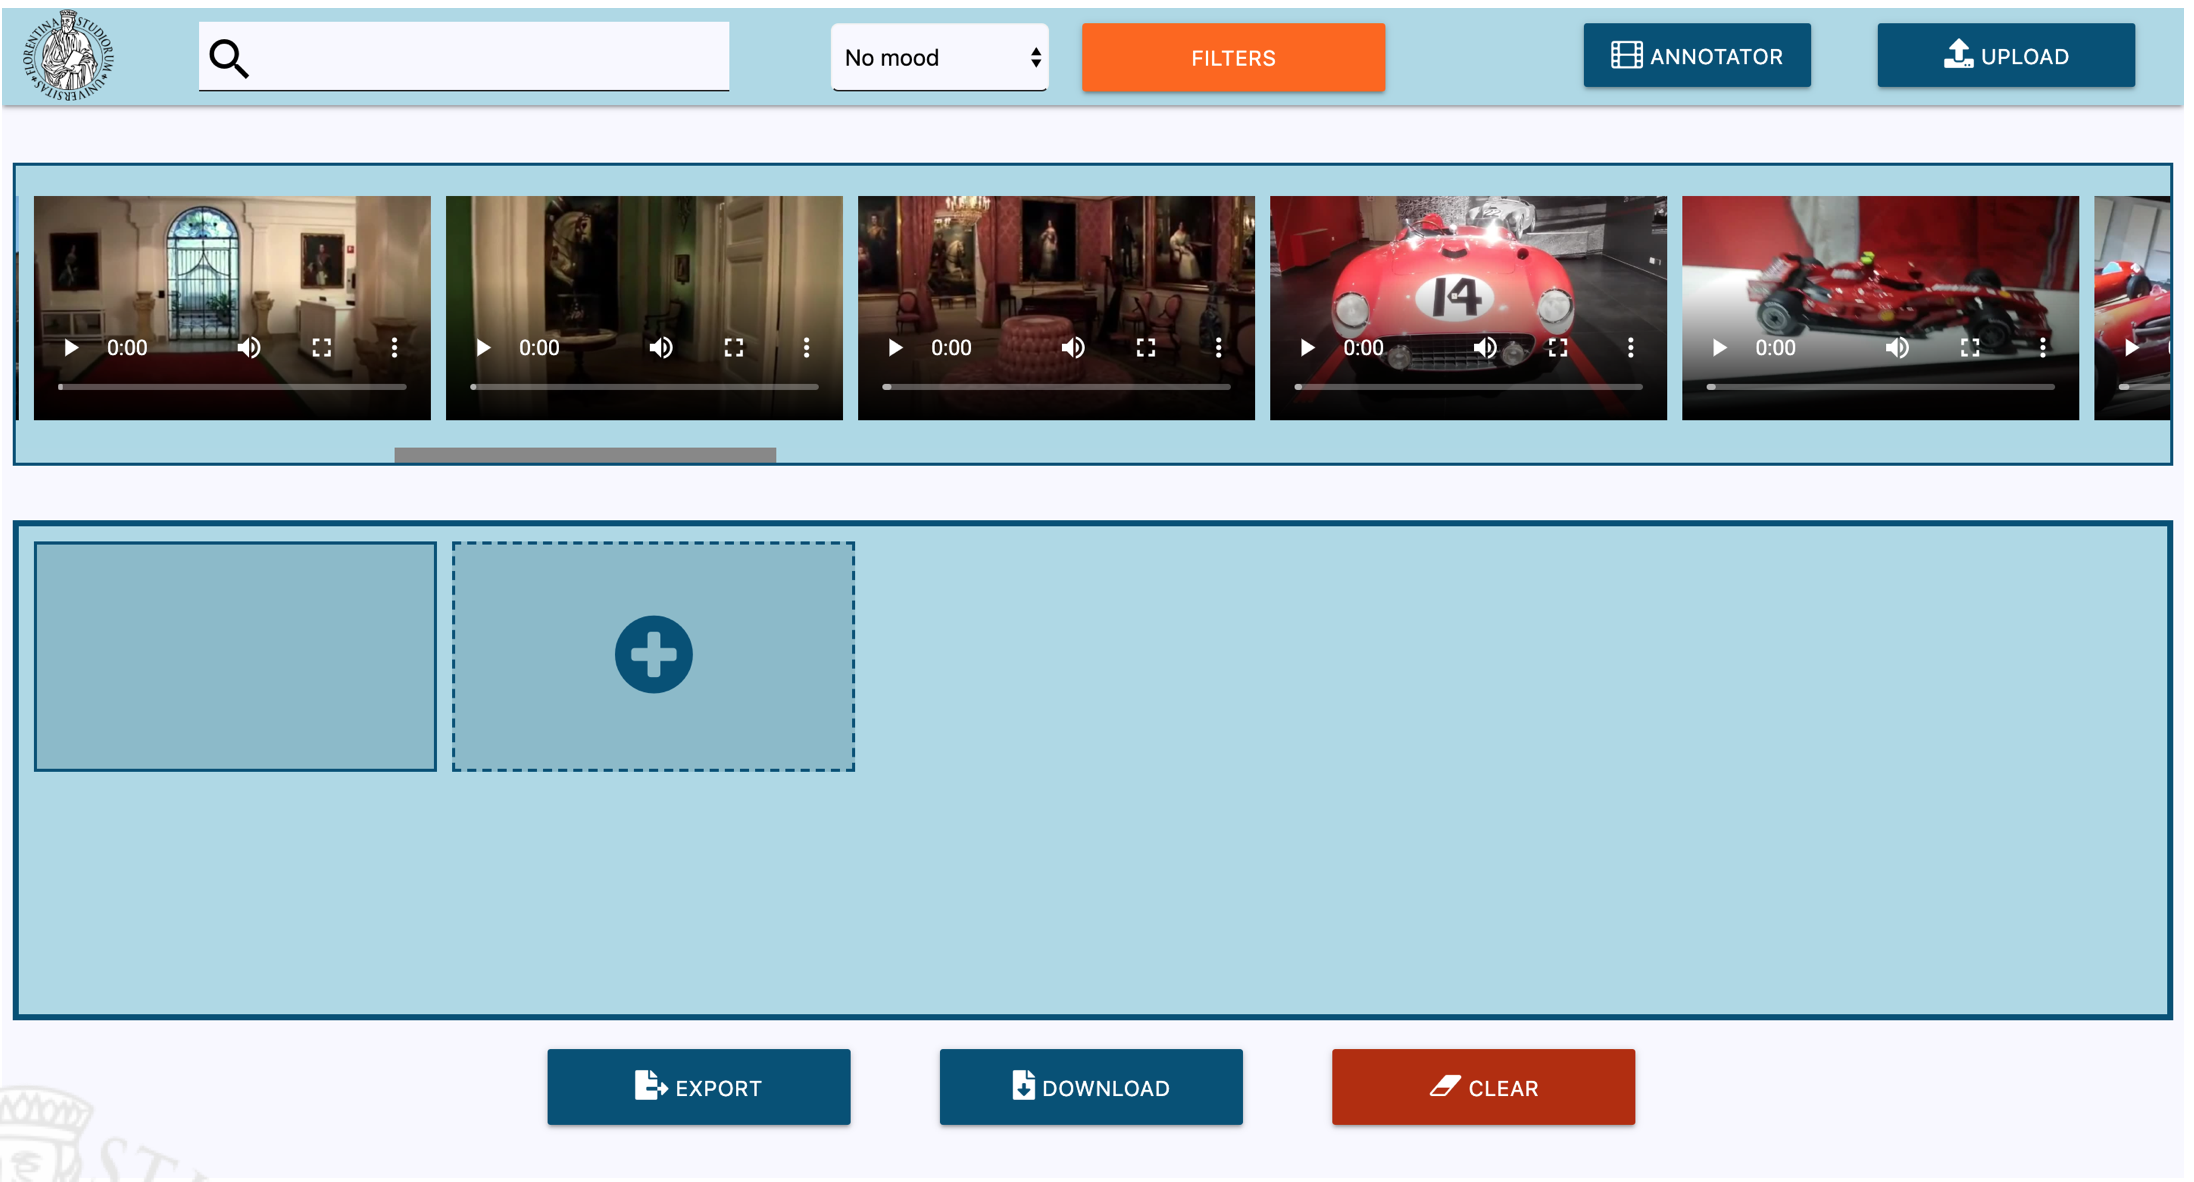Screen dimensions: 2194x1182
Task: Open the Upload page
Action: 2005,56
